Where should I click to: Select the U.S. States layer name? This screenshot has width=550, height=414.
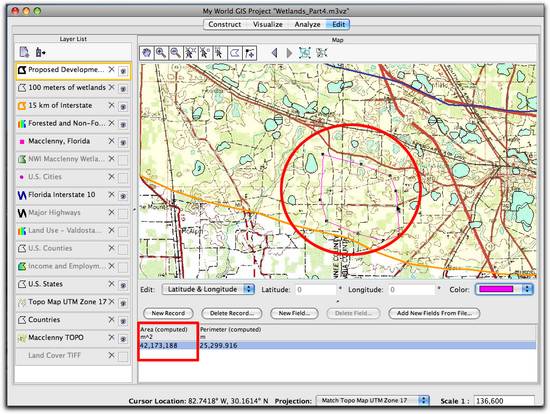coord(45,284)
